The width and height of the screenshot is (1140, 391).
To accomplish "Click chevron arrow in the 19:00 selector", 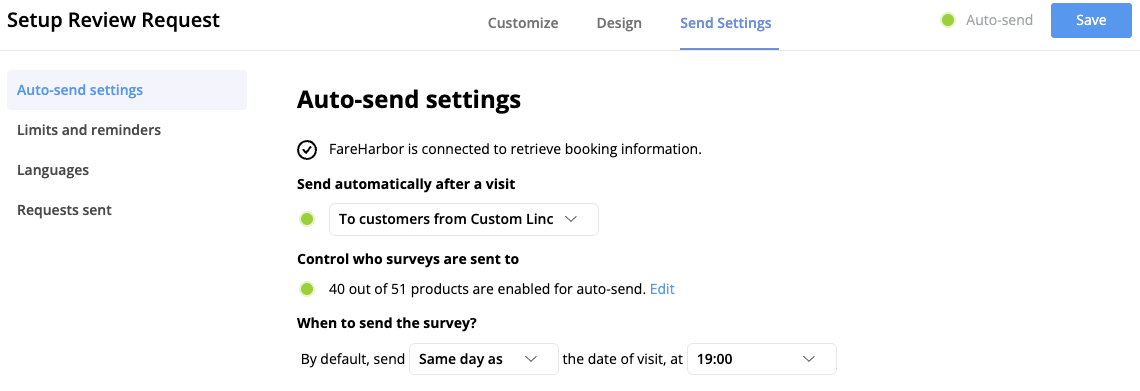I will [808, 359].
